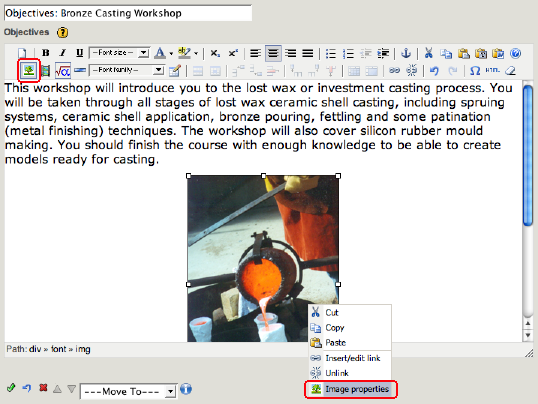Select Unlink in context menu
Screen dimensions: 538x404
point(350,373)
